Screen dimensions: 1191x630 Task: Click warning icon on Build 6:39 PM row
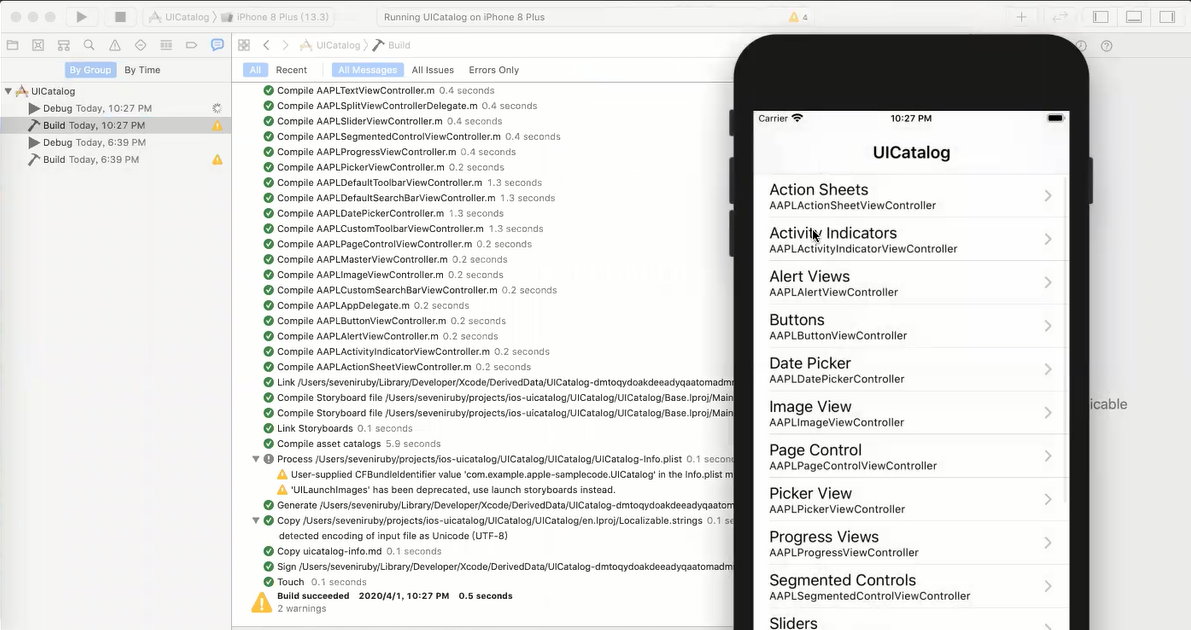tap(217, 160)
